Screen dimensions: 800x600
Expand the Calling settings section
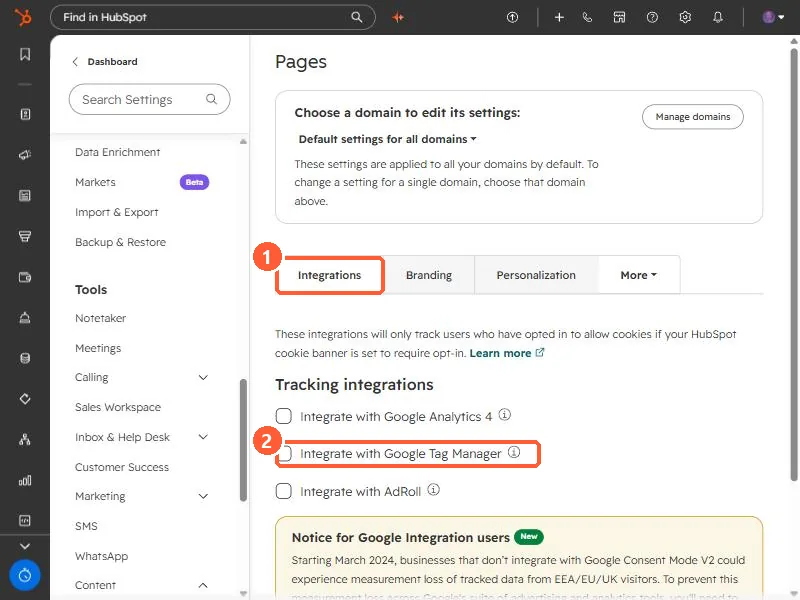pyautogui.click(x=203, y=378)
